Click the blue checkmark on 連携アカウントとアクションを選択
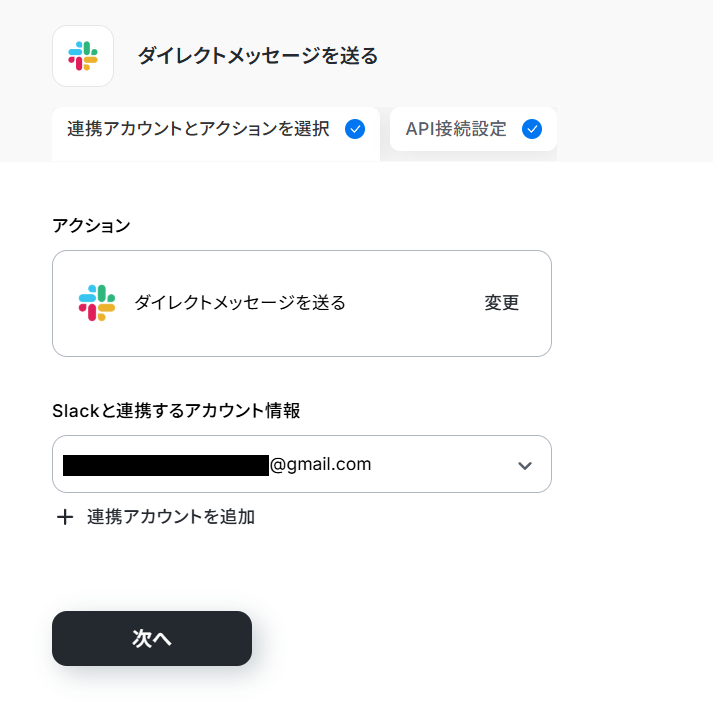The width and height of the screenshot is (713, 727). [x=354, y=129]
